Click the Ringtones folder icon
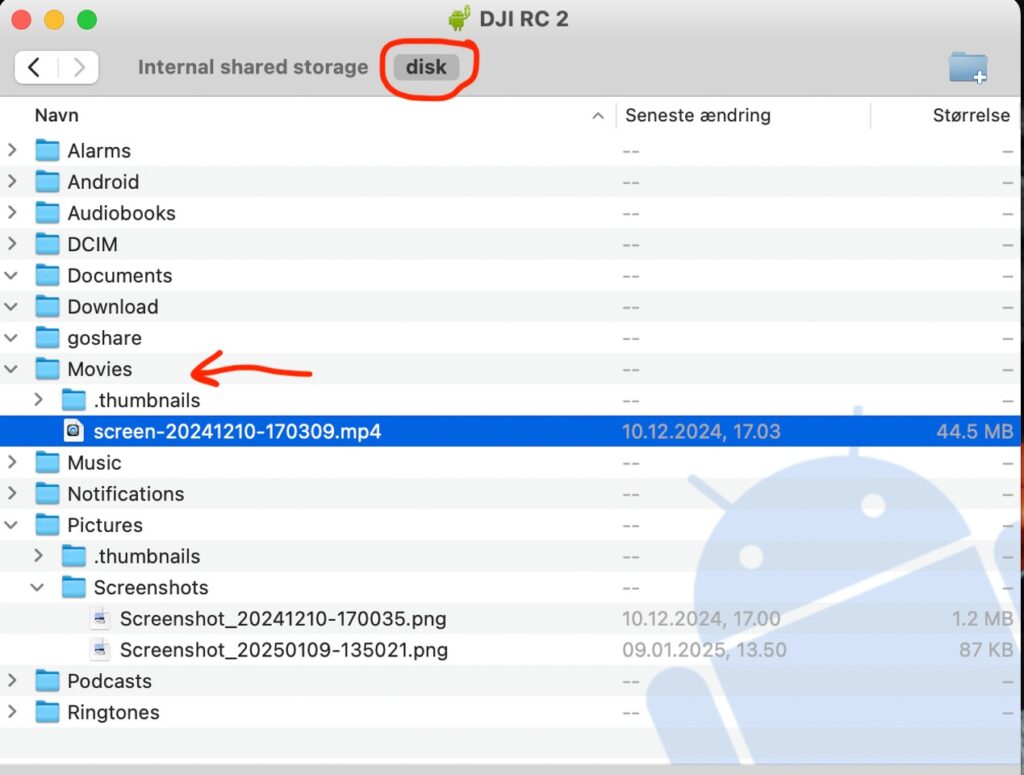 coord(47,712)
